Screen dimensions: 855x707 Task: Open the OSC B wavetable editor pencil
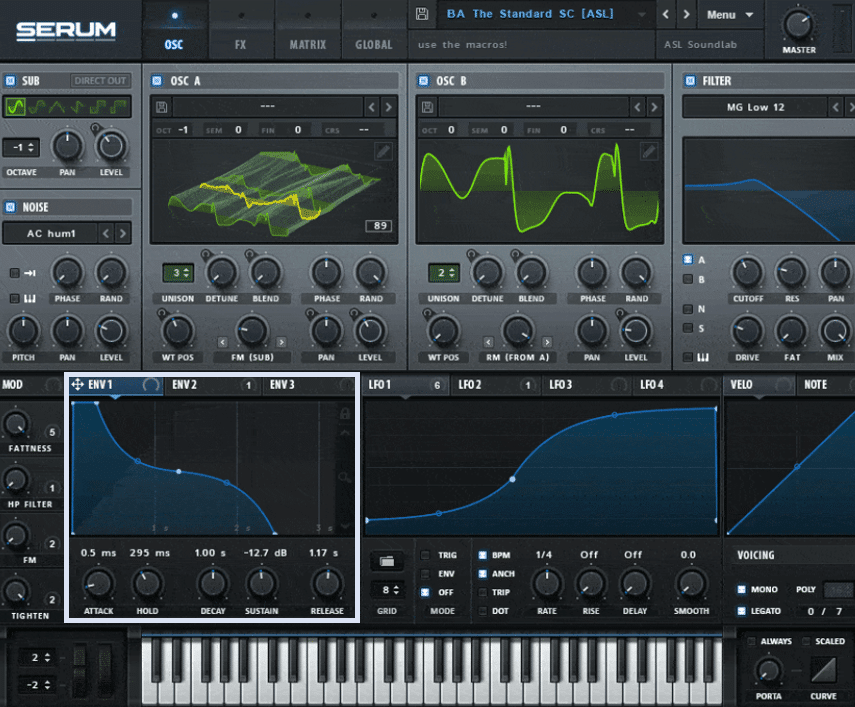click(649, 151)
